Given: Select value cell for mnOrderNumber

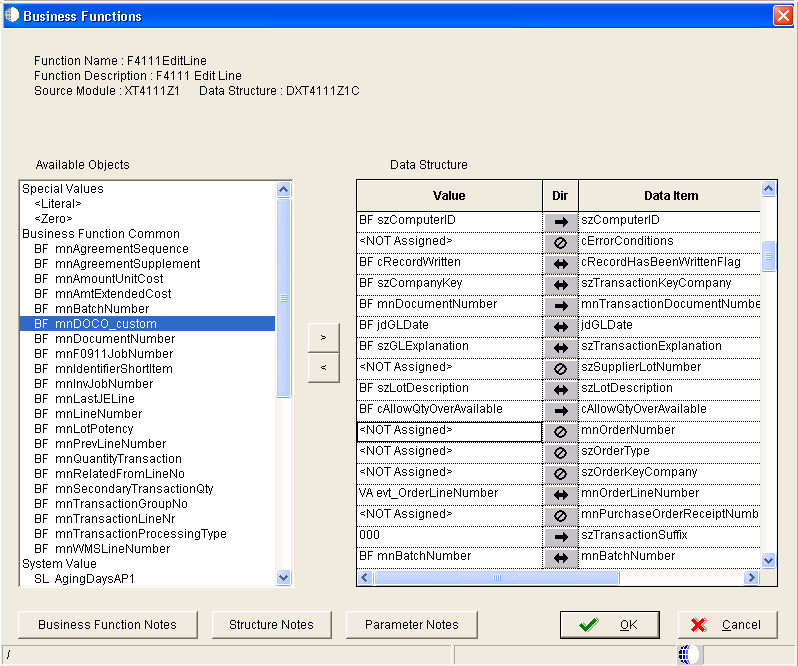Looking at the screenshot, I should coord(449,431).
